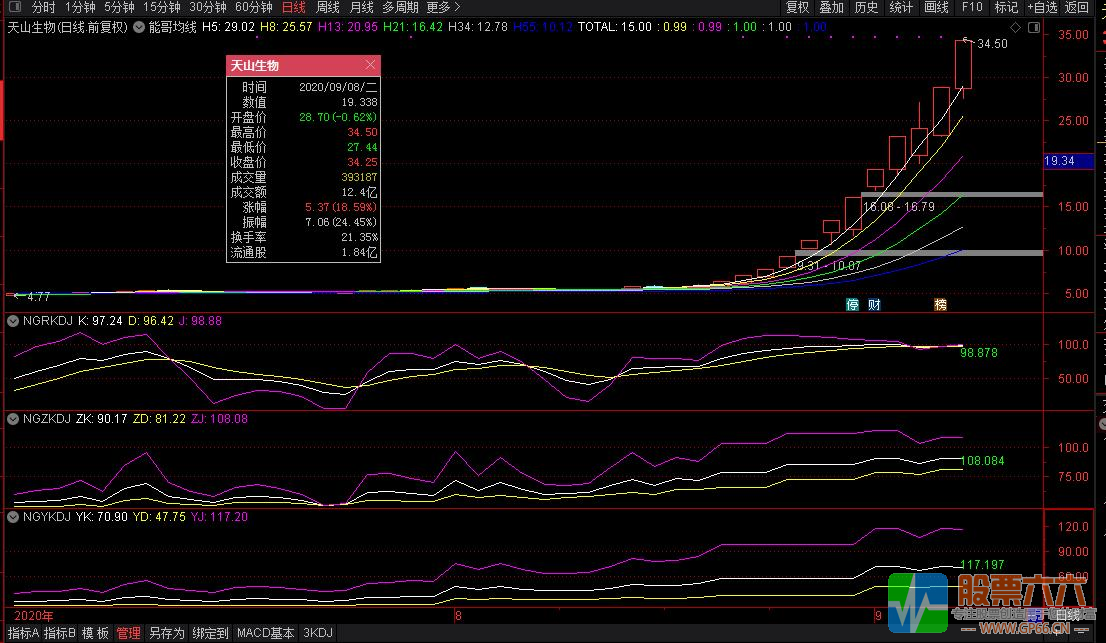Select the 30分钟 period

pyautogui.click(x=208, y=7)
